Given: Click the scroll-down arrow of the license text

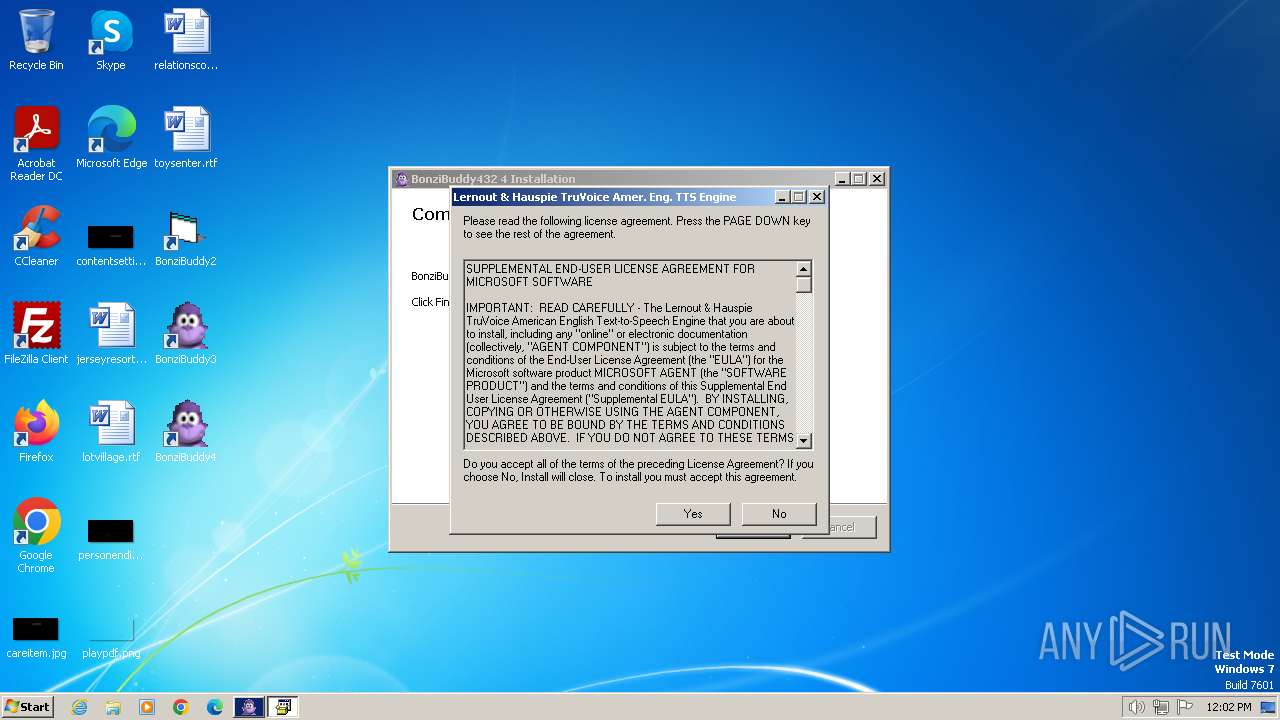Looking at the screenshot, I should coord(803,441).
